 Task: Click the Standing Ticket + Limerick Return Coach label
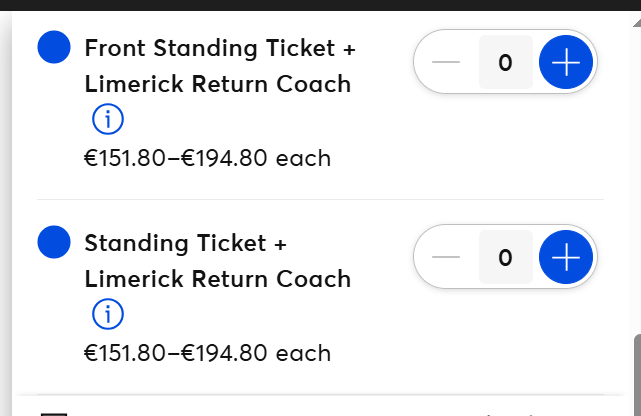pyautogui.click(x=218, y=261)
